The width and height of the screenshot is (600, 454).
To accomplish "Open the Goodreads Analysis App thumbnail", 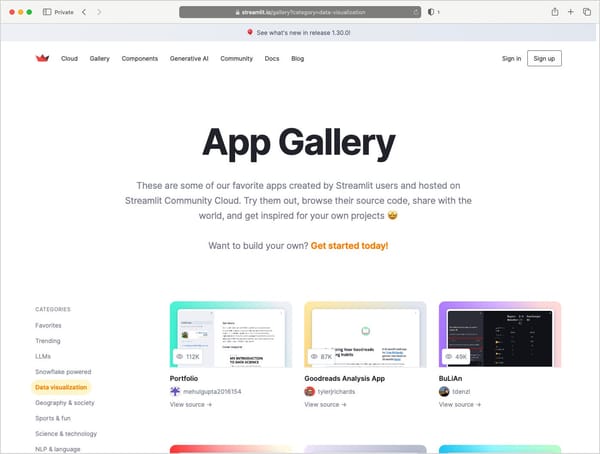I will (x=365, y=335).
